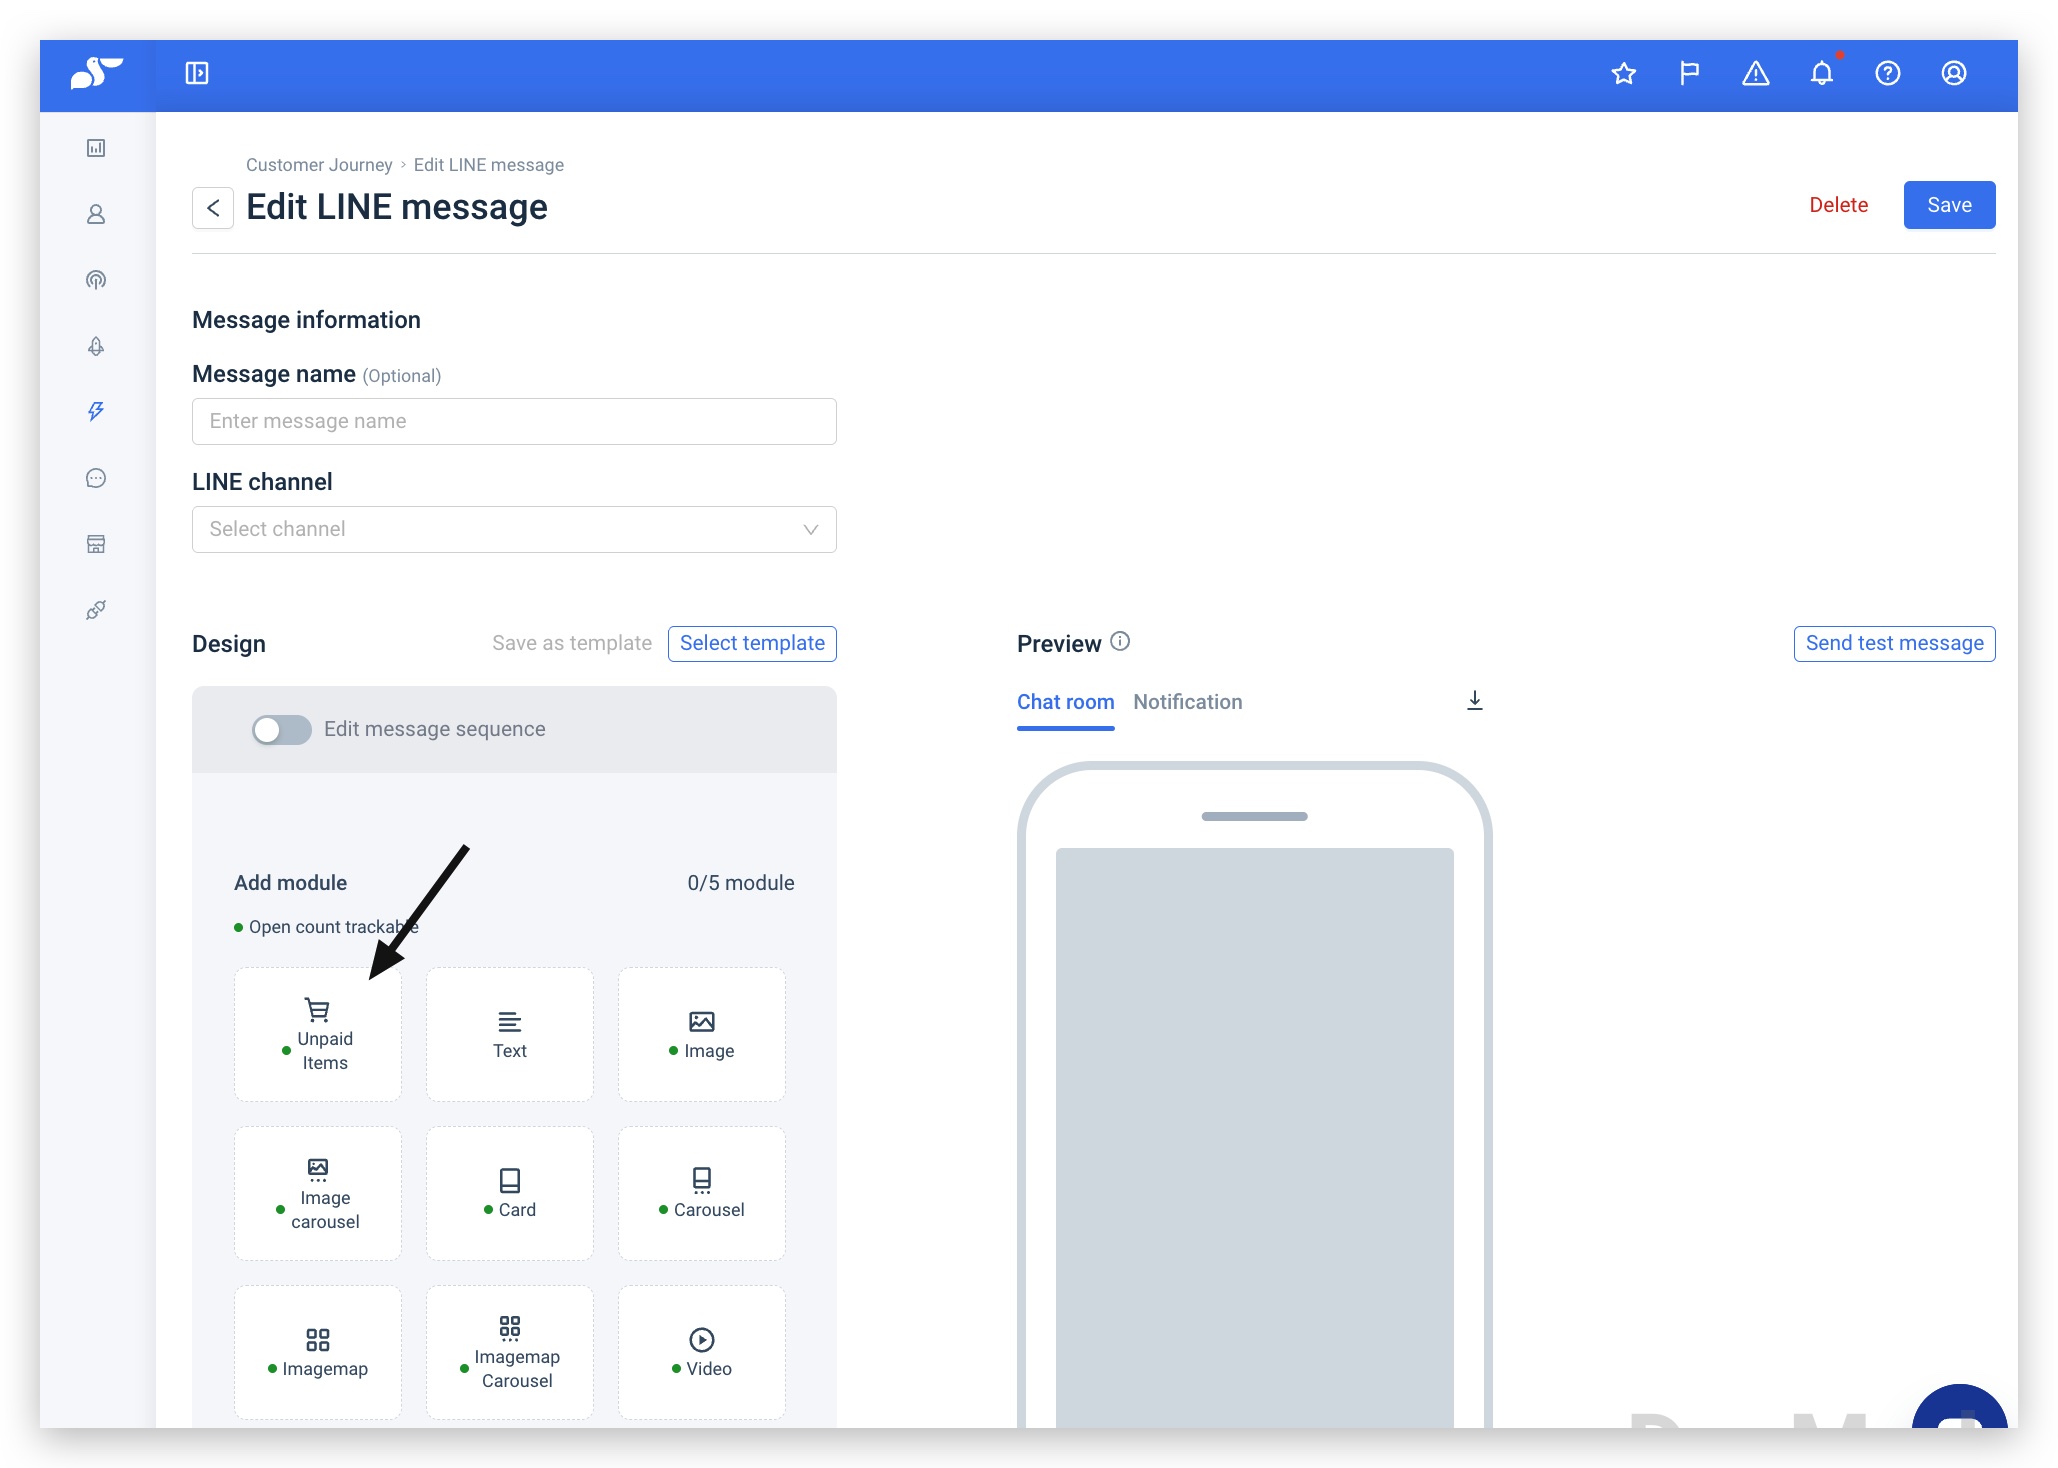Image resolution: width=2058 pixels, height=1468 pixels.
Task: Click the flag icon in header
Action: (1690, 73)
